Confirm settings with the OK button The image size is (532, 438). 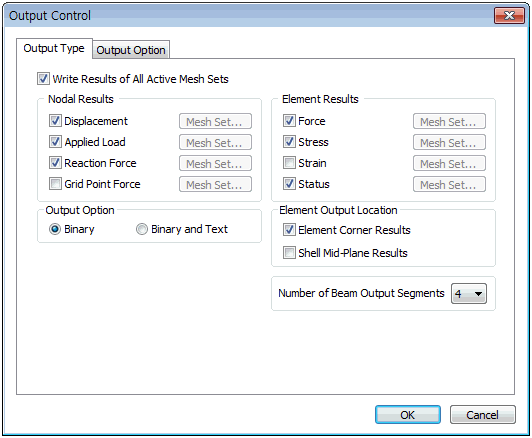[408, 415]
